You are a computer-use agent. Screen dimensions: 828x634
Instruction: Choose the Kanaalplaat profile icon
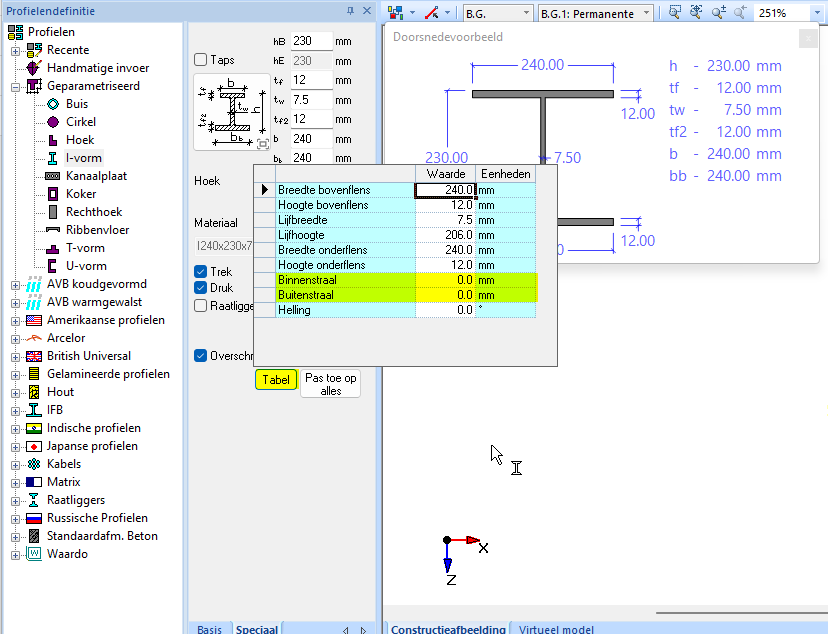[53, 176]
